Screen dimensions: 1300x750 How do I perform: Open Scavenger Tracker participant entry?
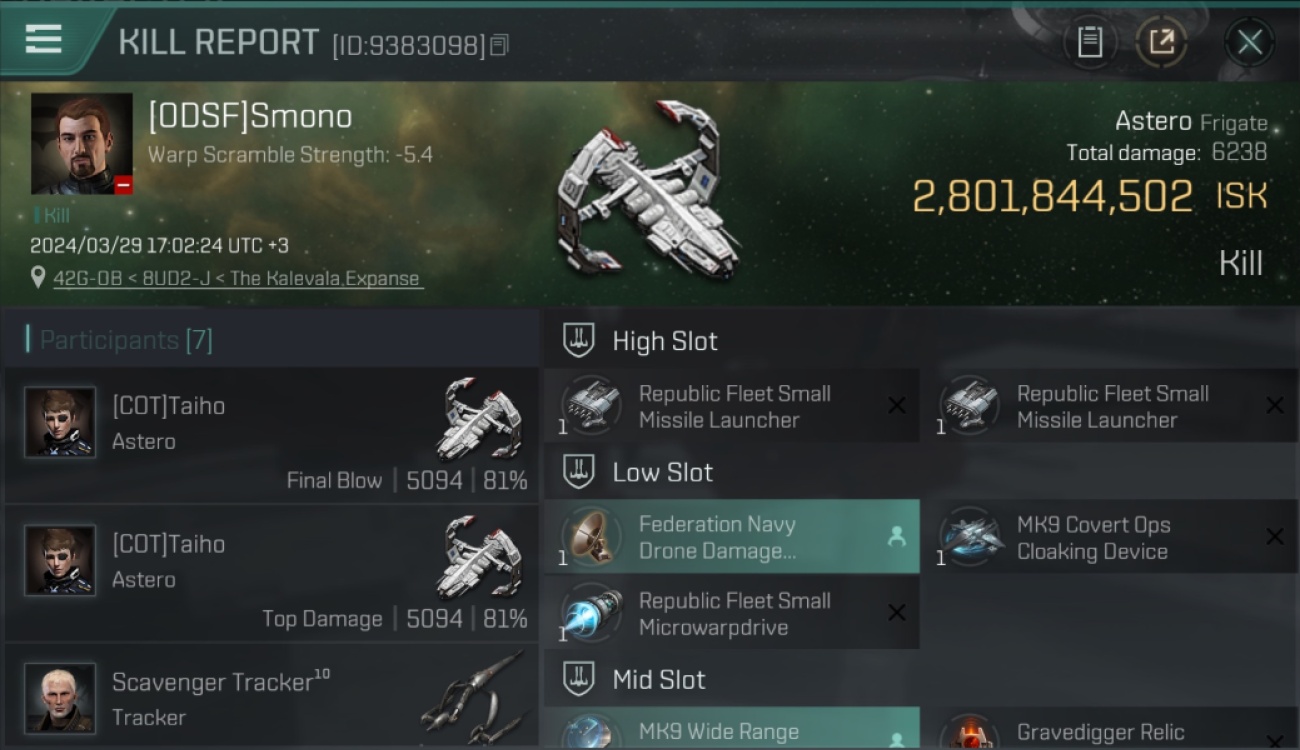271,697
